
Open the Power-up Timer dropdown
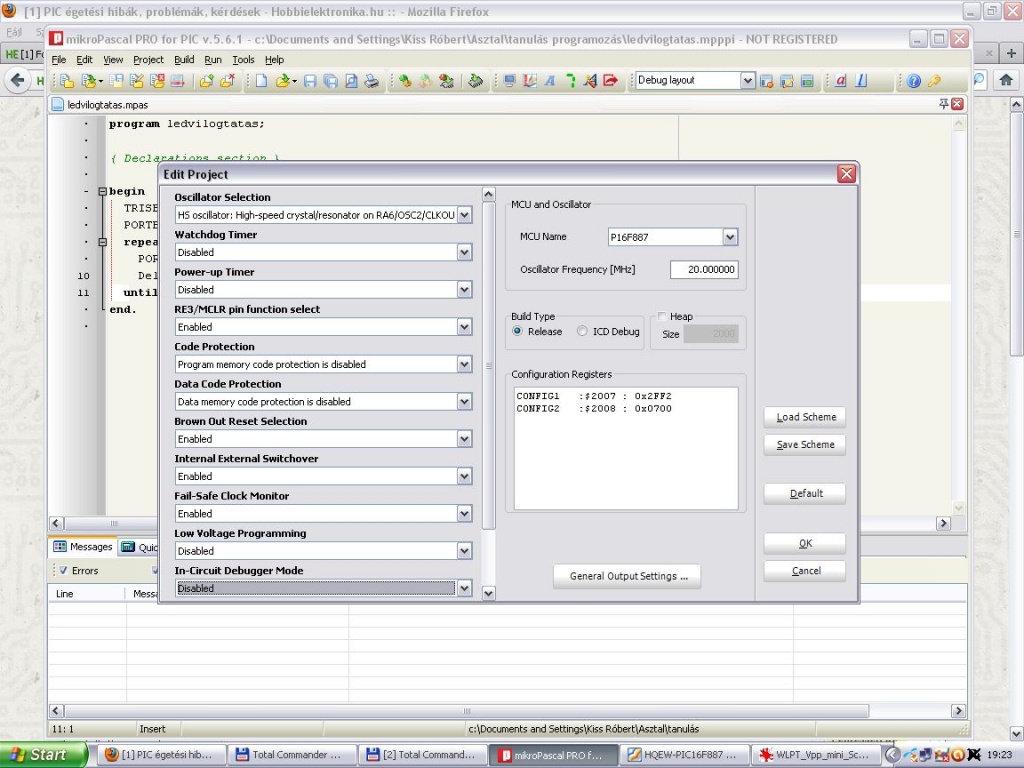coord(464,289)
